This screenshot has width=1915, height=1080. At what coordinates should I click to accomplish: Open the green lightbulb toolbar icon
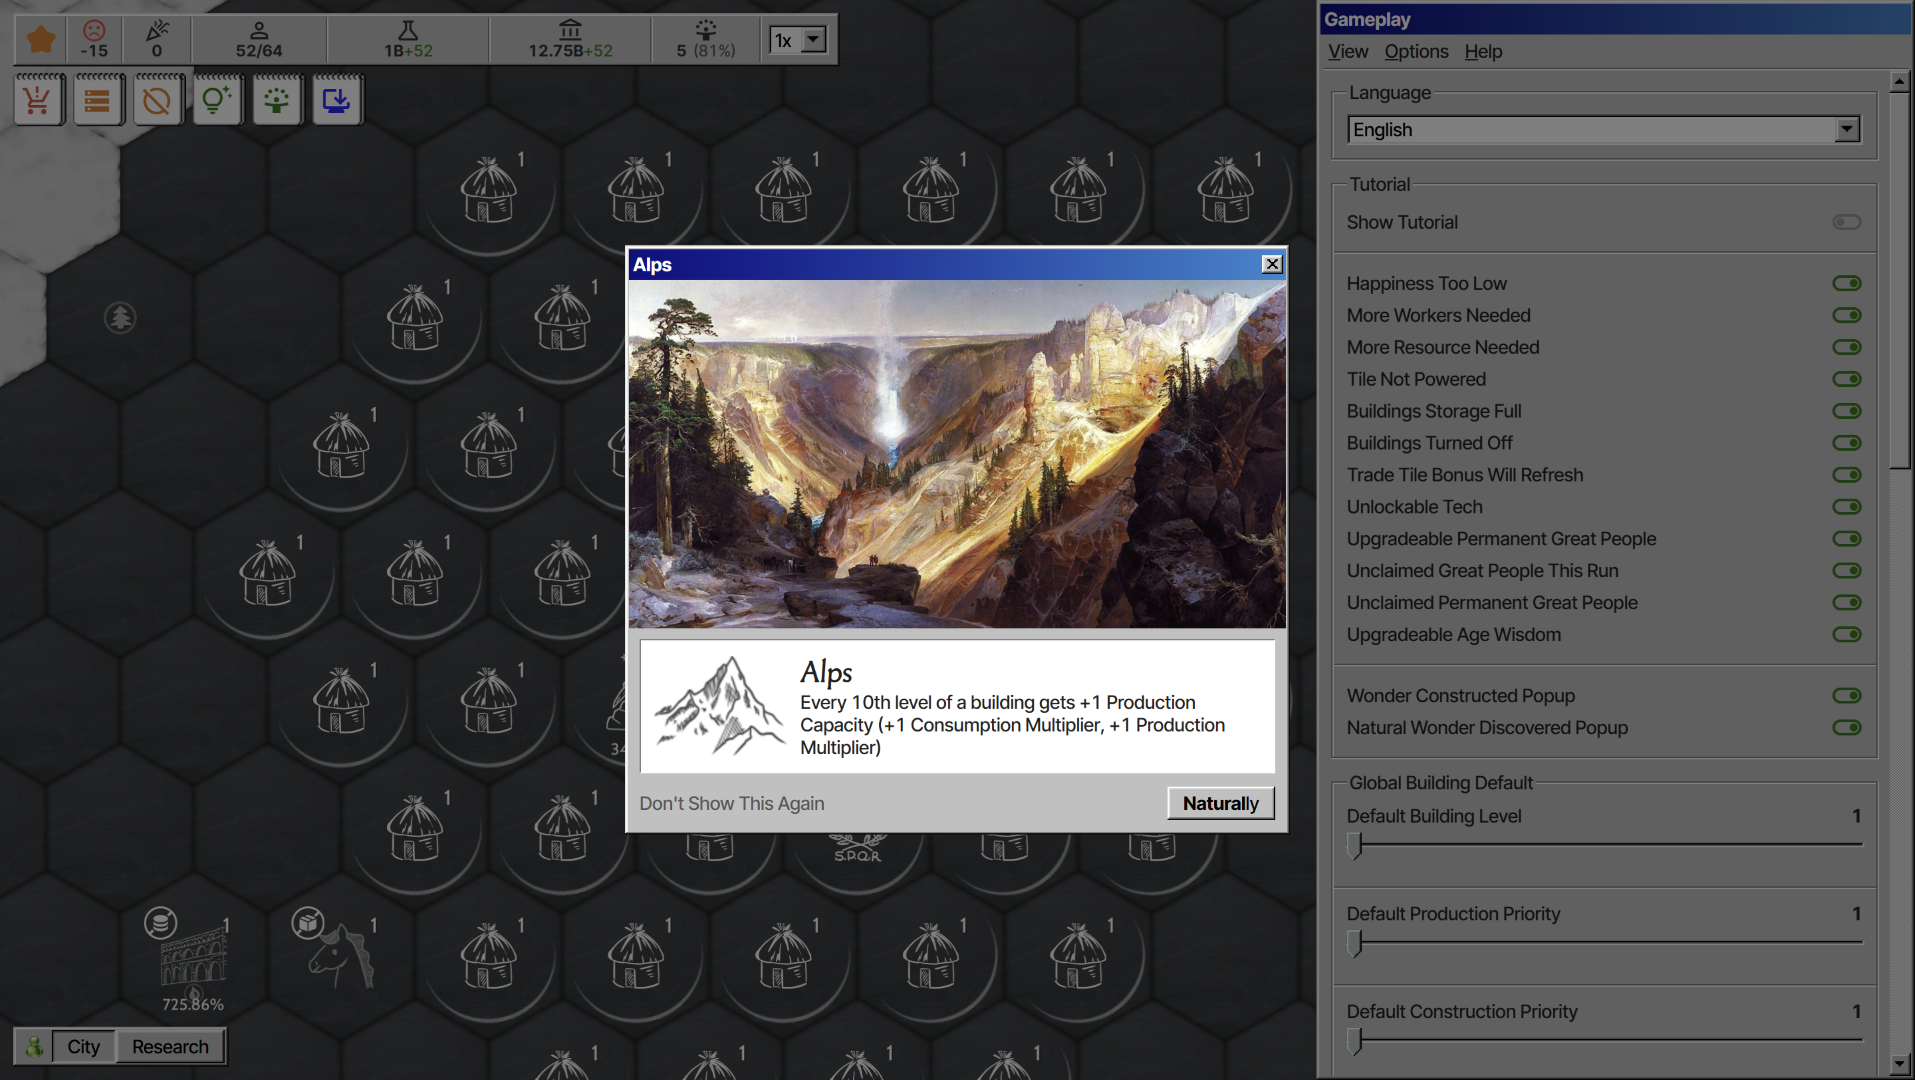pyautogui.click(x=217, y=100)
